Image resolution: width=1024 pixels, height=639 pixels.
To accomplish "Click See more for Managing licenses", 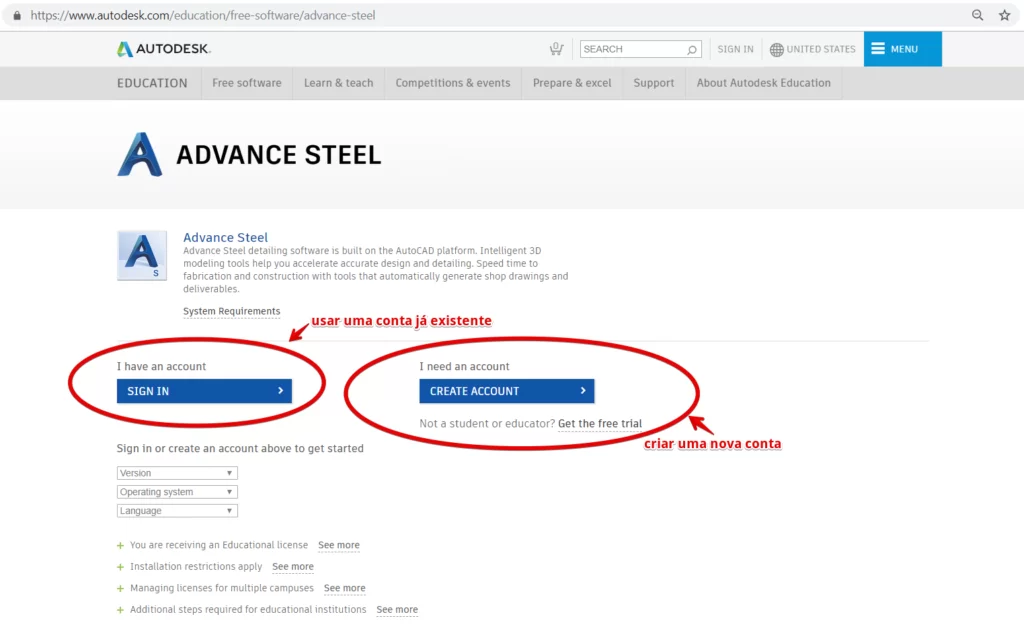I will click(x=345, y=588).
